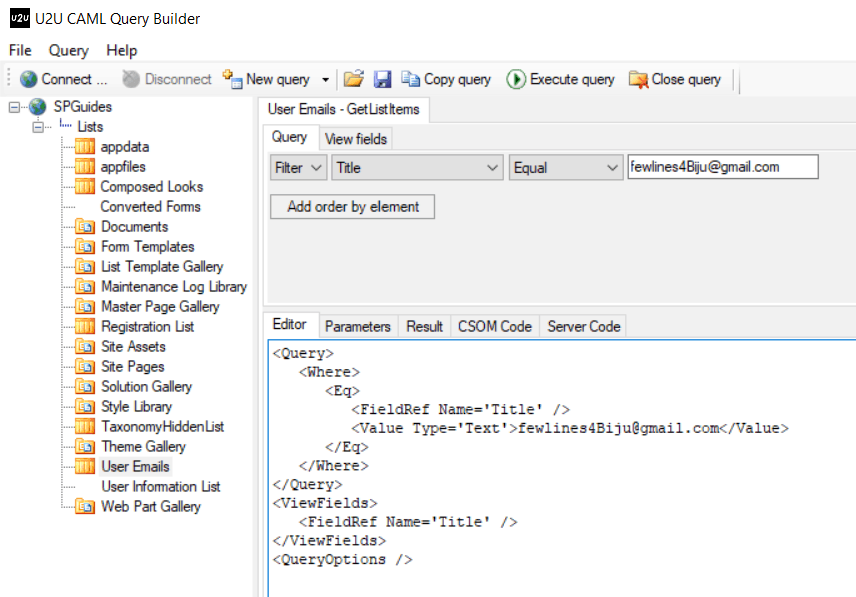Click Add order by element button

pos(353,207)
